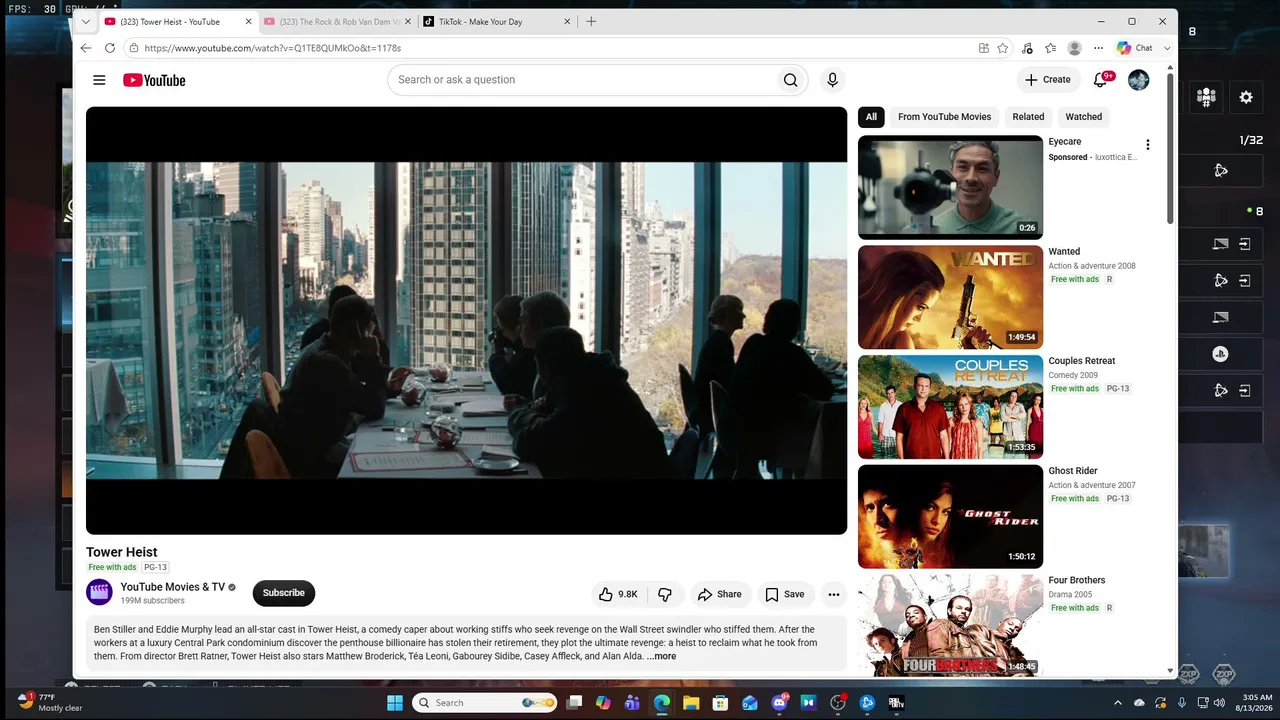Viewport: 1280px width, 720px height.
Task: Open a new browser tab
Action: click(x=591, y=21)
